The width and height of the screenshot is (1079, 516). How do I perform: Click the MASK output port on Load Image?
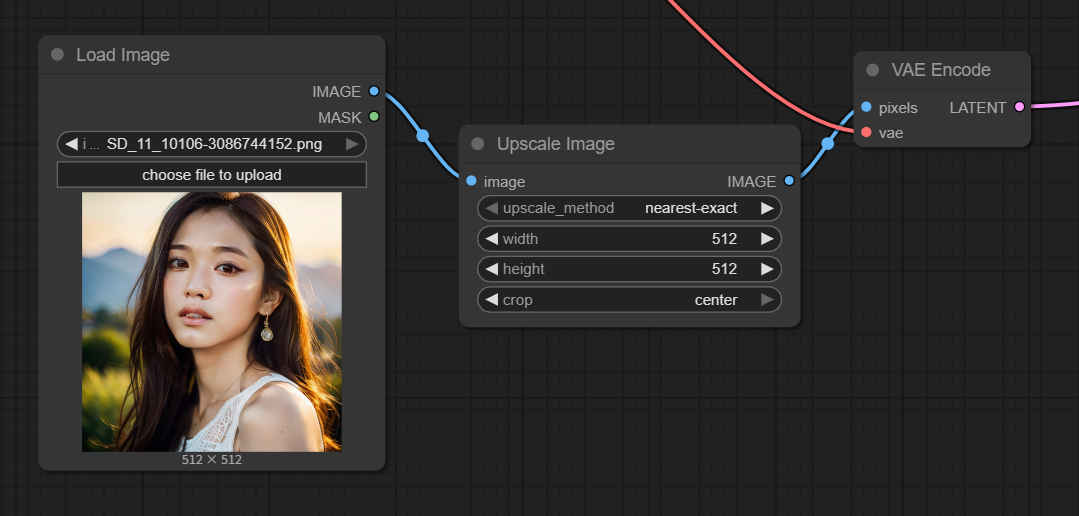point(374,117)
